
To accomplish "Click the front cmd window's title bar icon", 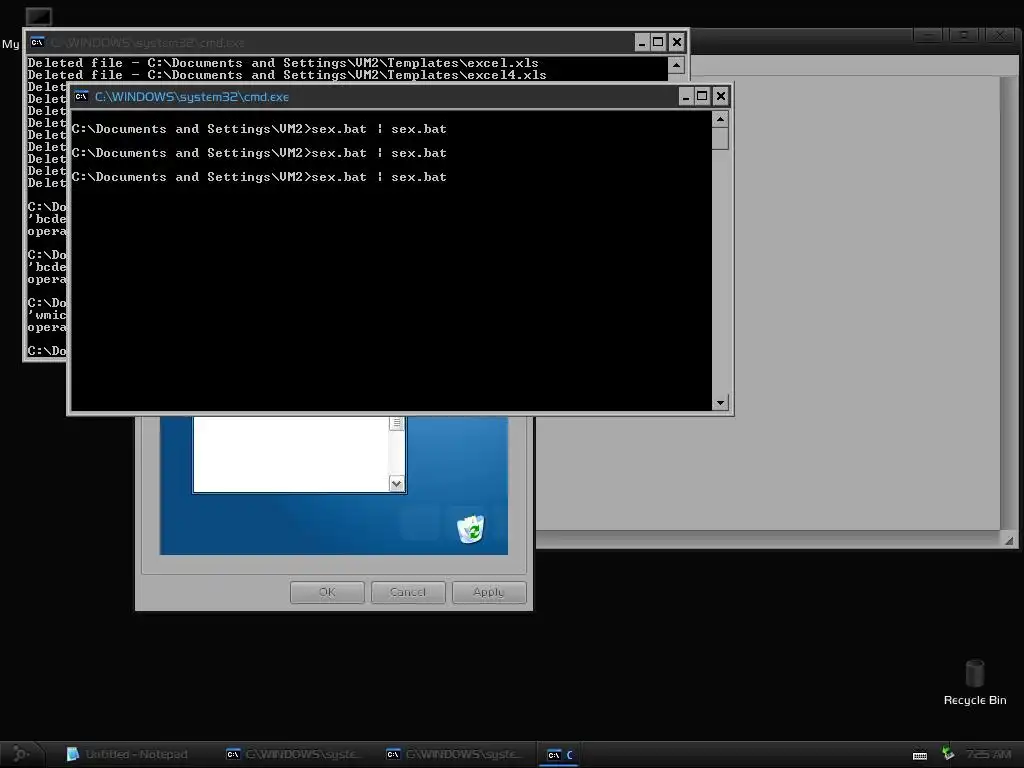I will (81, 97).
